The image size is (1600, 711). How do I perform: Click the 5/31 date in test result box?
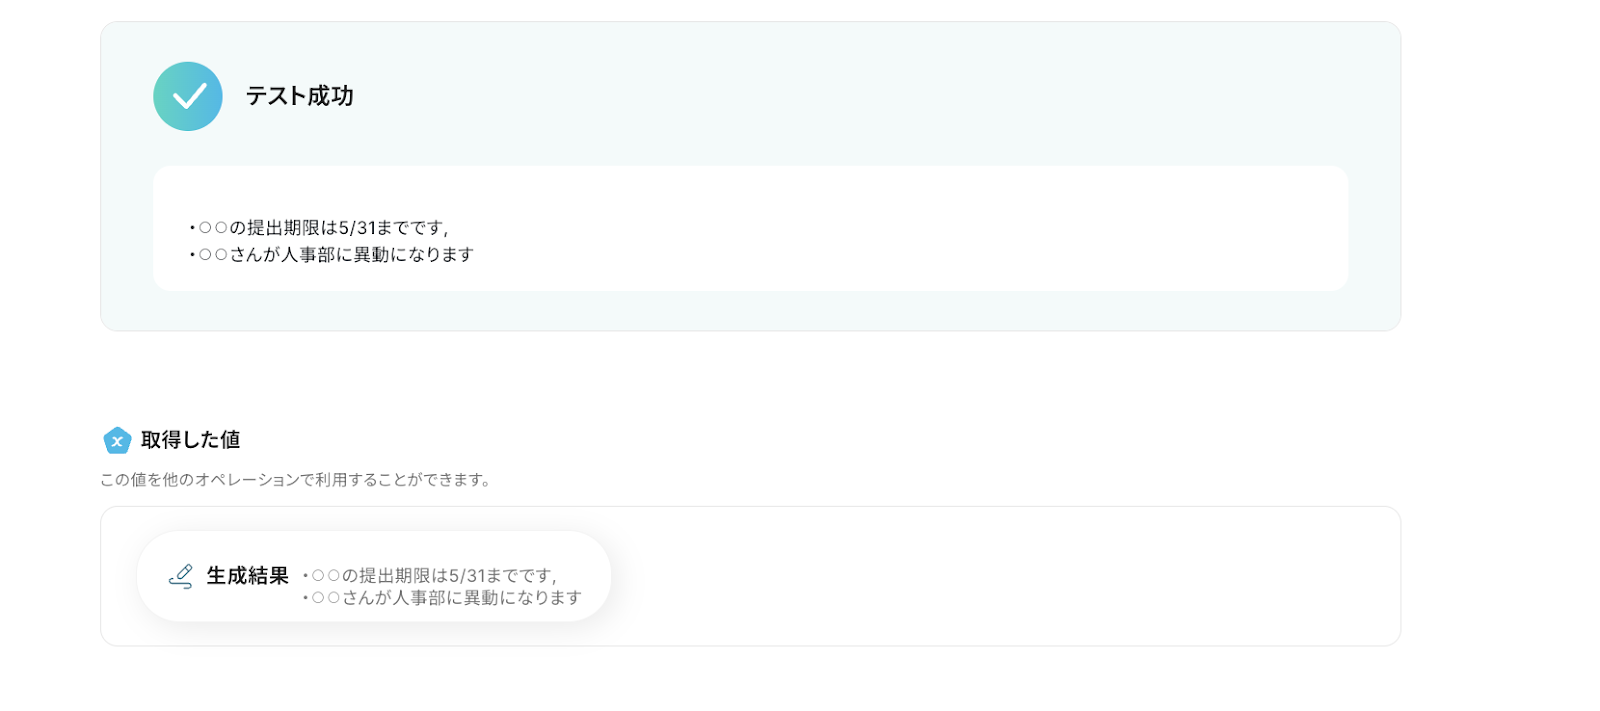[357, 228]
